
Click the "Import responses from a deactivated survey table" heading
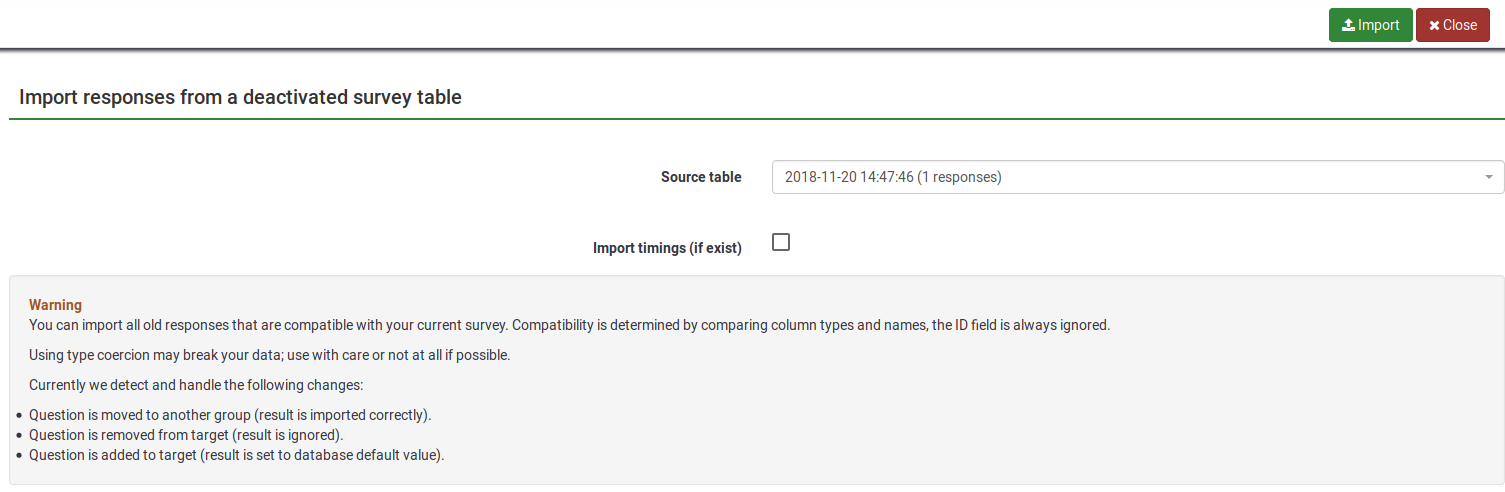(x=240, y=97)
